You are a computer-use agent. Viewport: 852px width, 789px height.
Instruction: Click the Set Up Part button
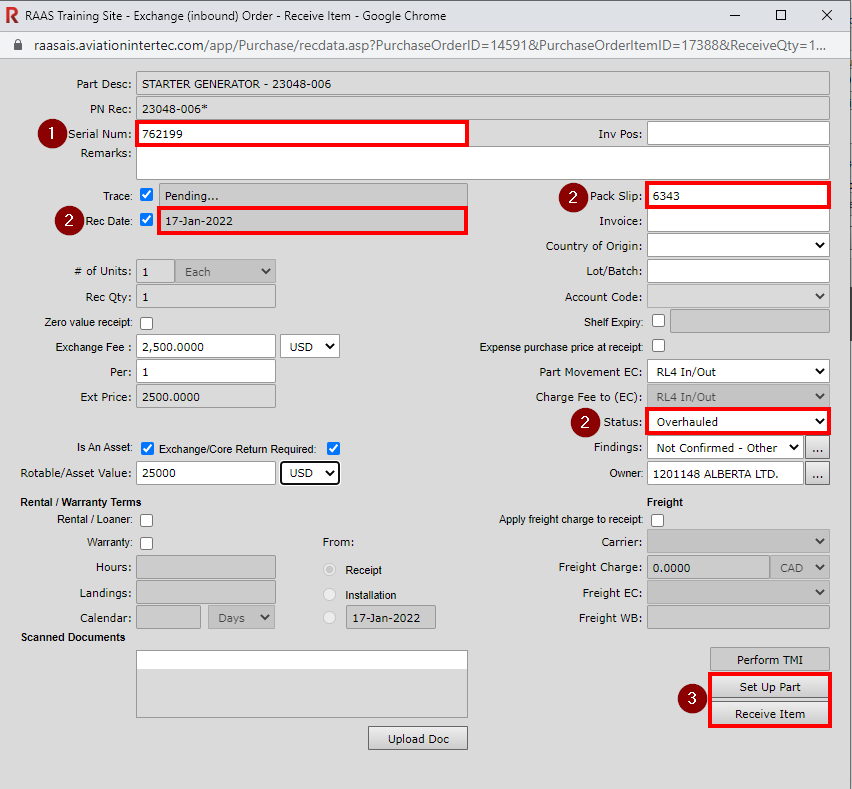click(x=769, y=688)
